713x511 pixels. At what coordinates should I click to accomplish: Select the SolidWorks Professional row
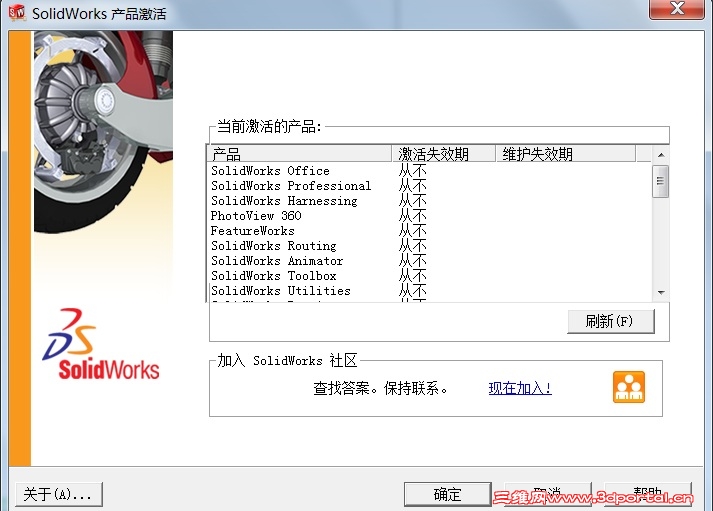point(431,186)
